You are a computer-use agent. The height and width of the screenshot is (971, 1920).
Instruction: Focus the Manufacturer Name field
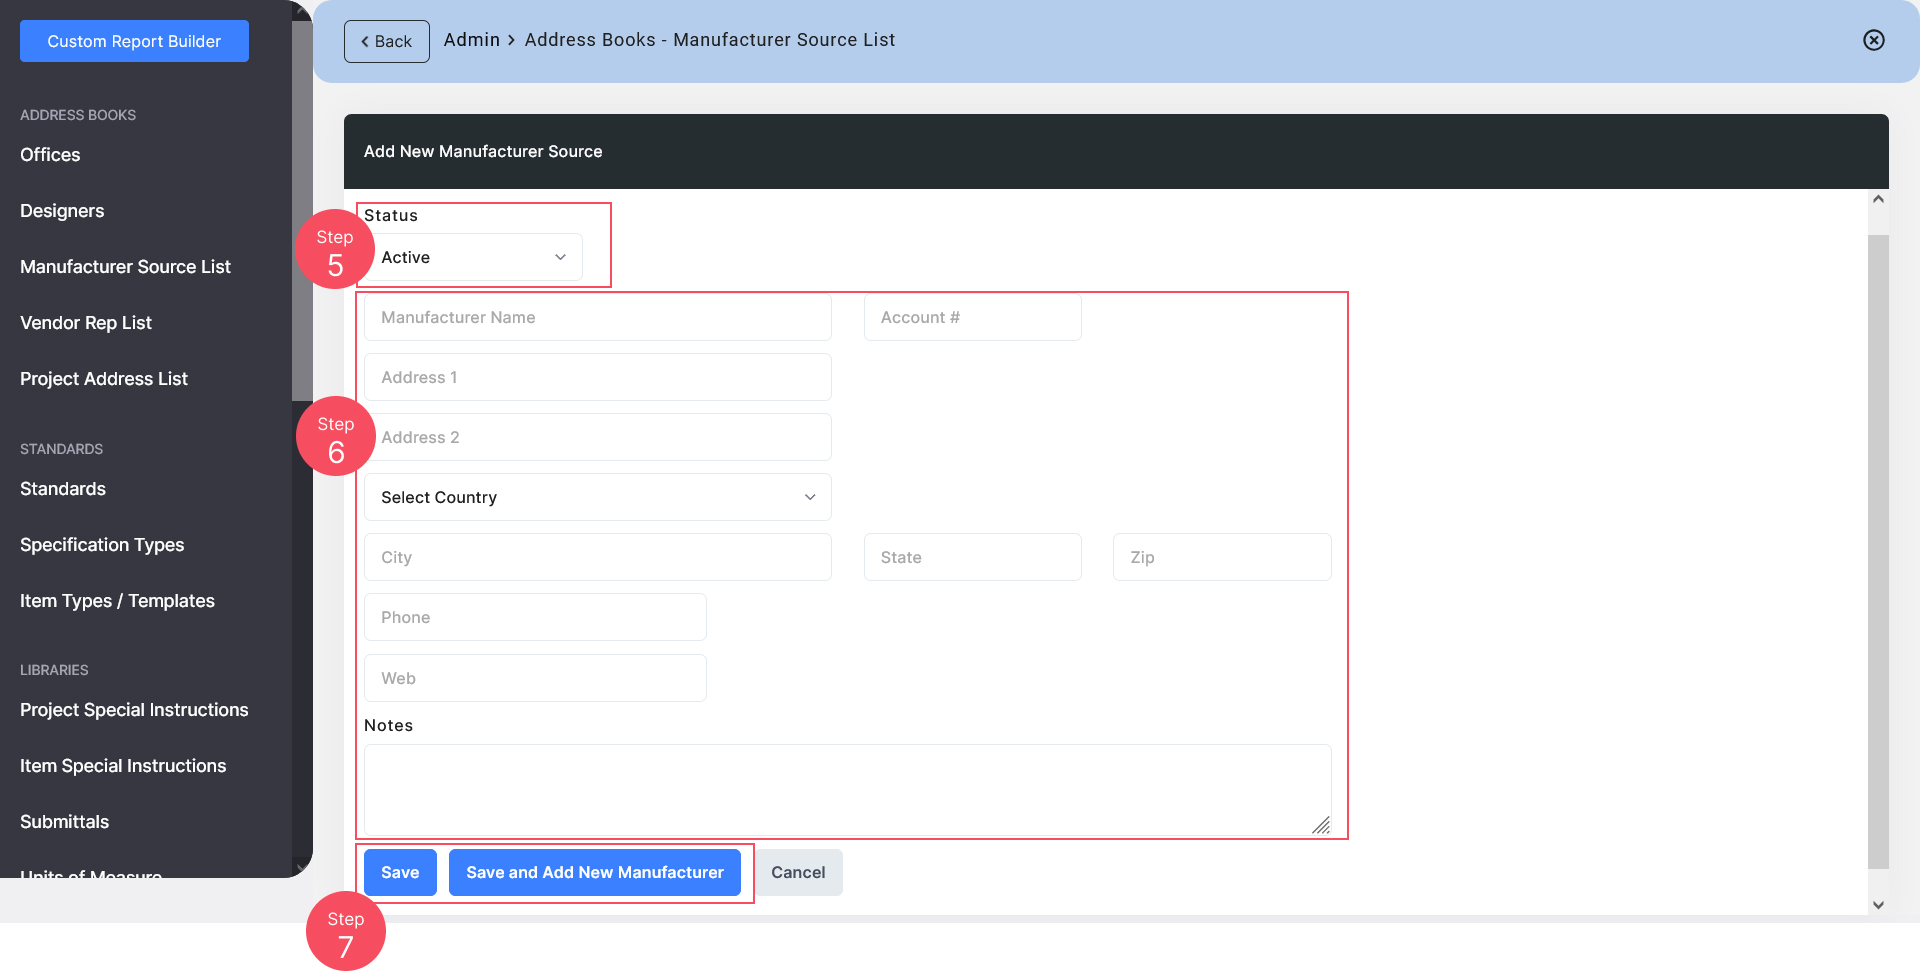coord(598,317)
